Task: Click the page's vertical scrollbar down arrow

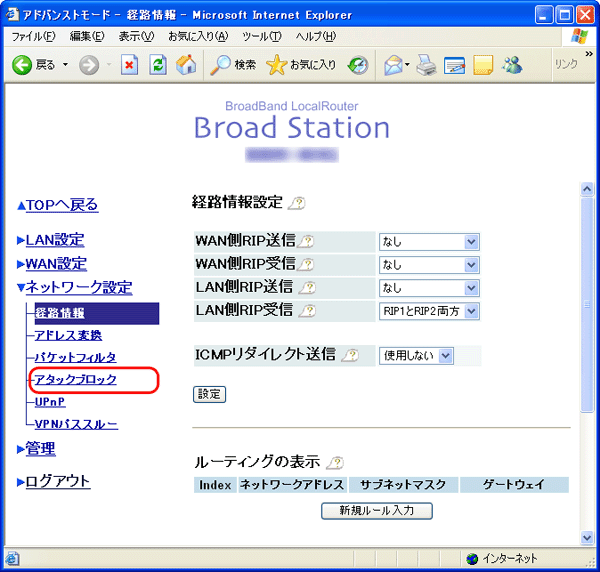Action: [587, 537]
